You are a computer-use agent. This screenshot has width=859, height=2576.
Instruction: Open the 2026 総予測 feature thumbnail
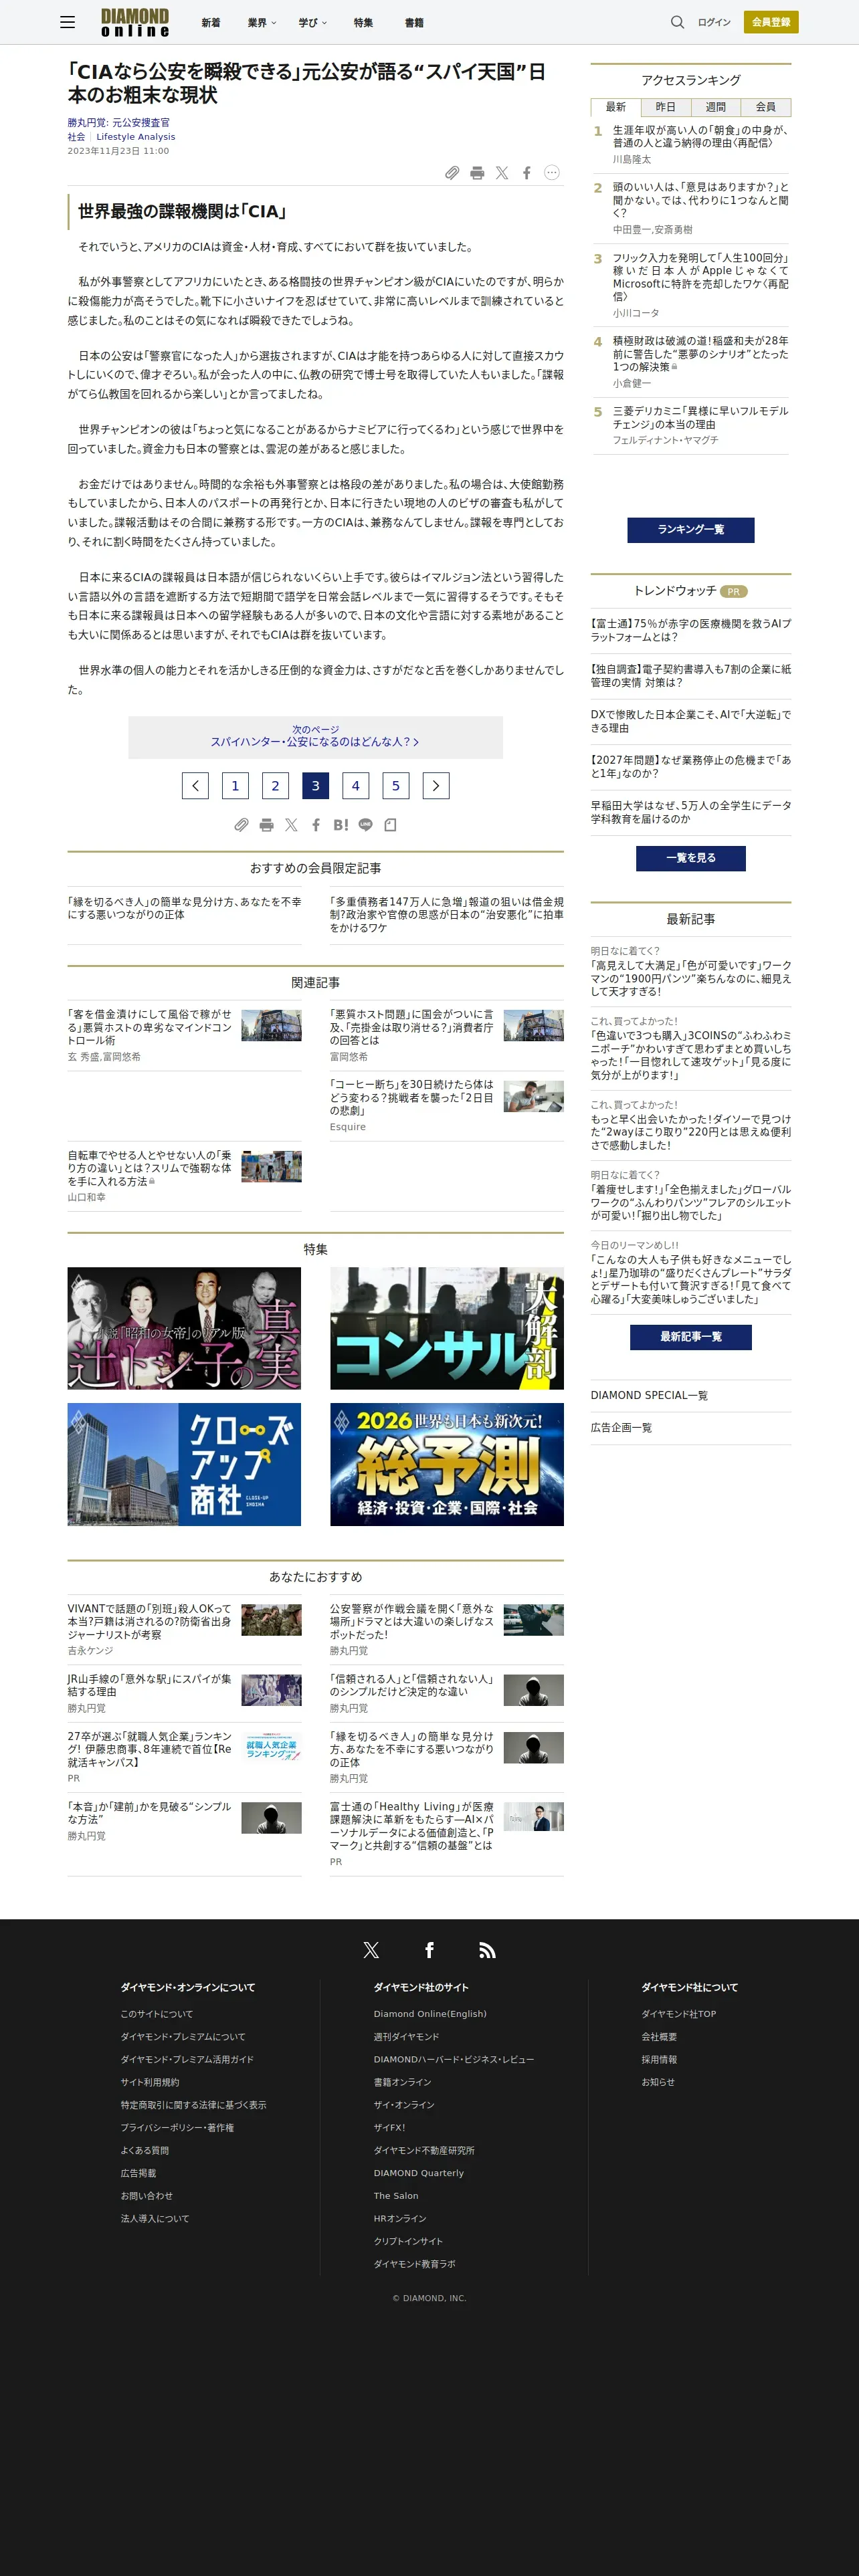pyautogui.click(x=447, y=1464)
